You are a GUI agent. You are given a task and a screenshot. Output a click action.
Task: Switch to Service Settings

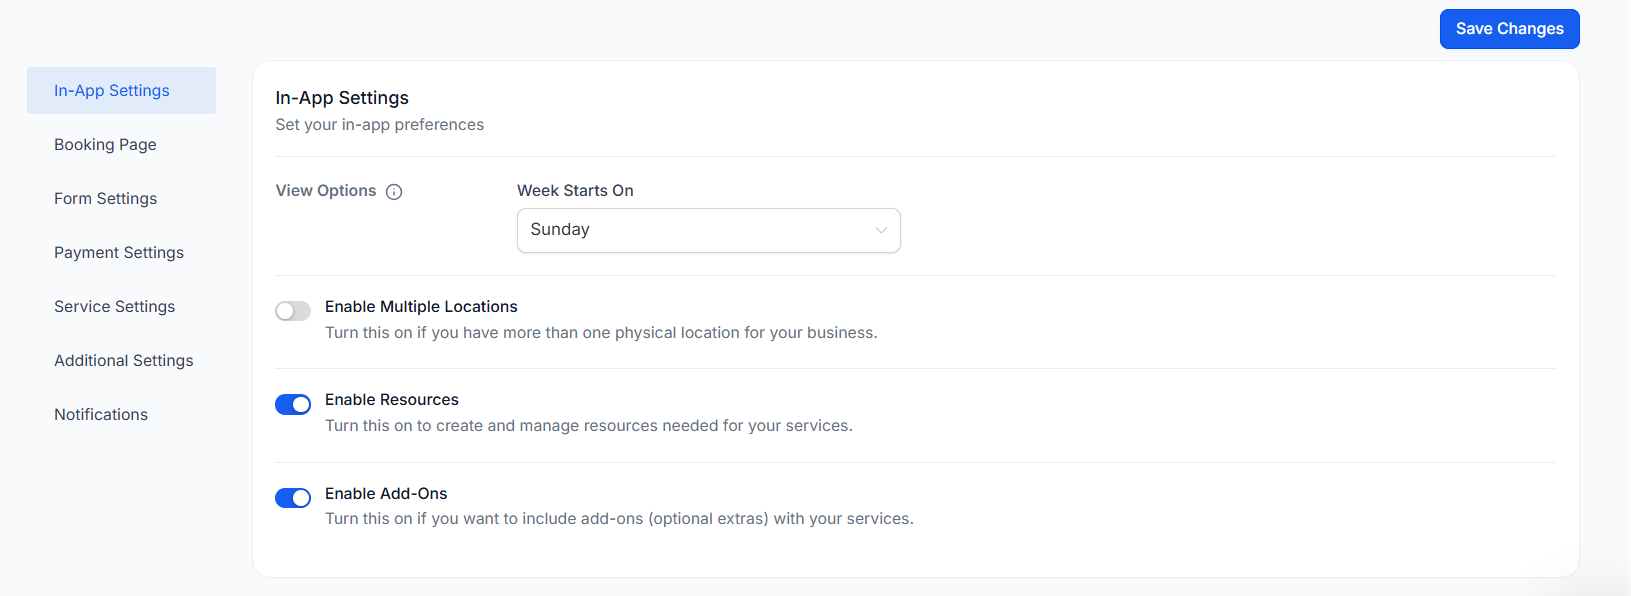[x=114, y=307]
